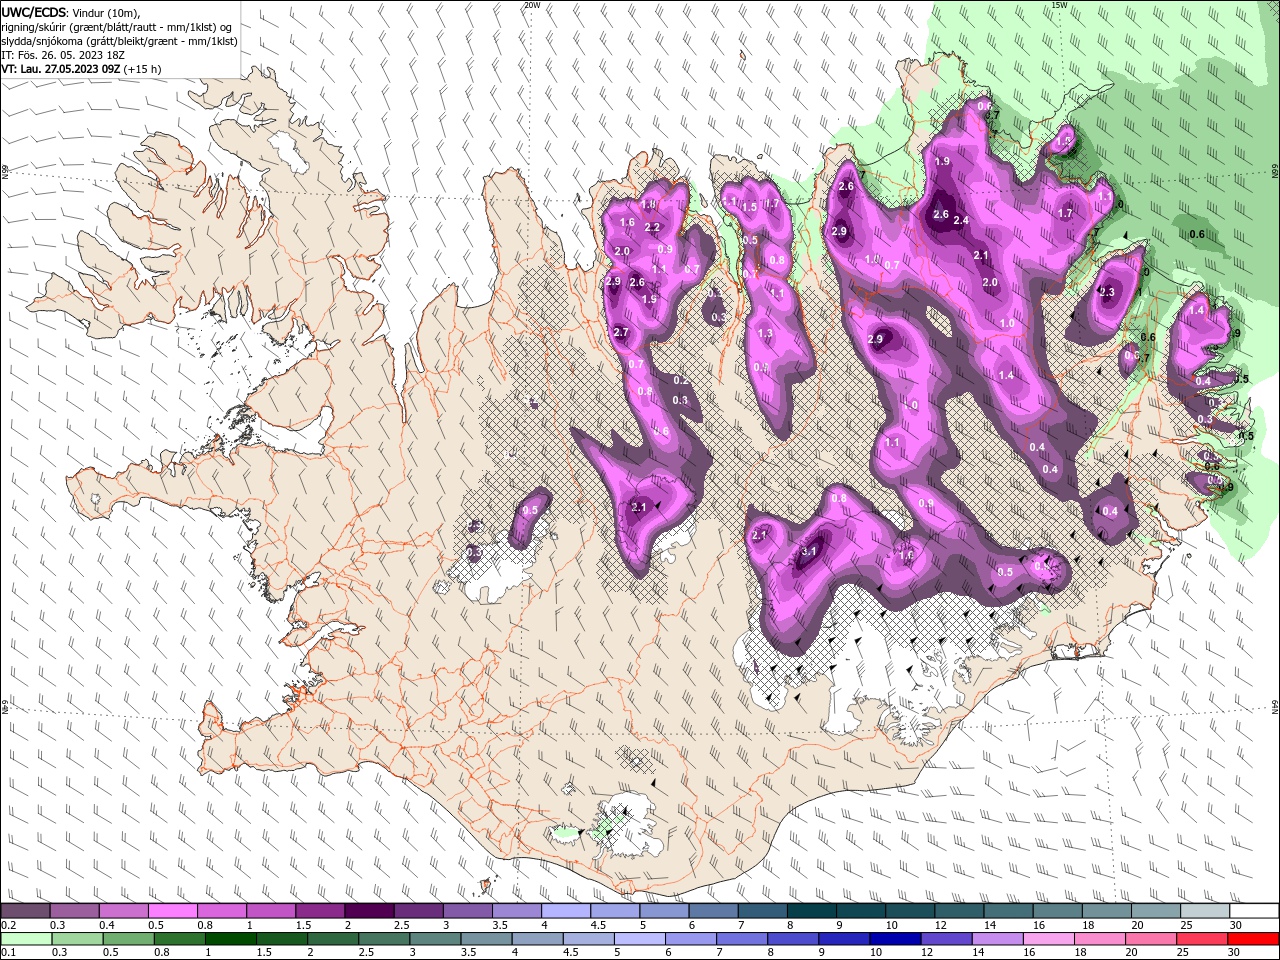Screen dimensions: 1280x960
Task: Click the '2.4' snowfall value on the map
Action: tap(962, 220)
